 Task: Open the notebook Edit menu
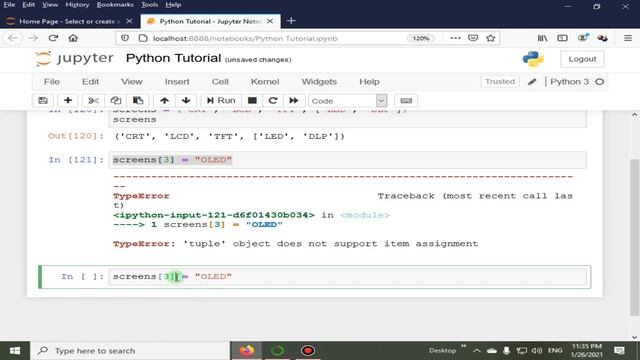pyautogui.click(x=90, y=82)
